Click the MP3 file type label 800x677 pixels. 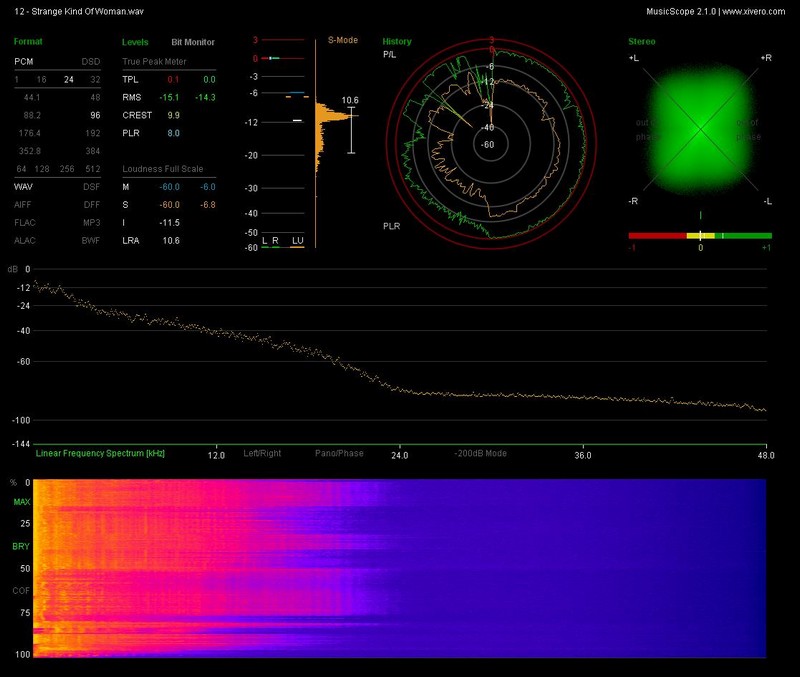[x=92, y=222]
